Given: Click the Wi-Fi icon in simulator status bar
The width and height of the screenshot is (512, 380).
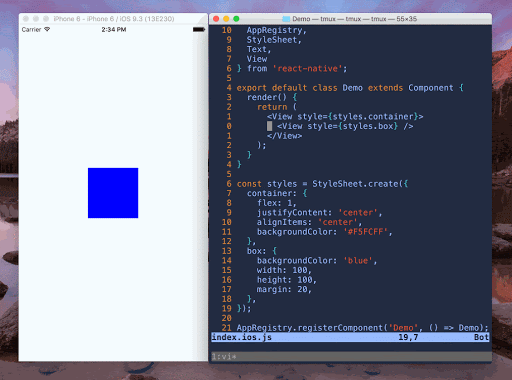Looking at the screenshot, I should pyautogui.click(x=47, y=29).
